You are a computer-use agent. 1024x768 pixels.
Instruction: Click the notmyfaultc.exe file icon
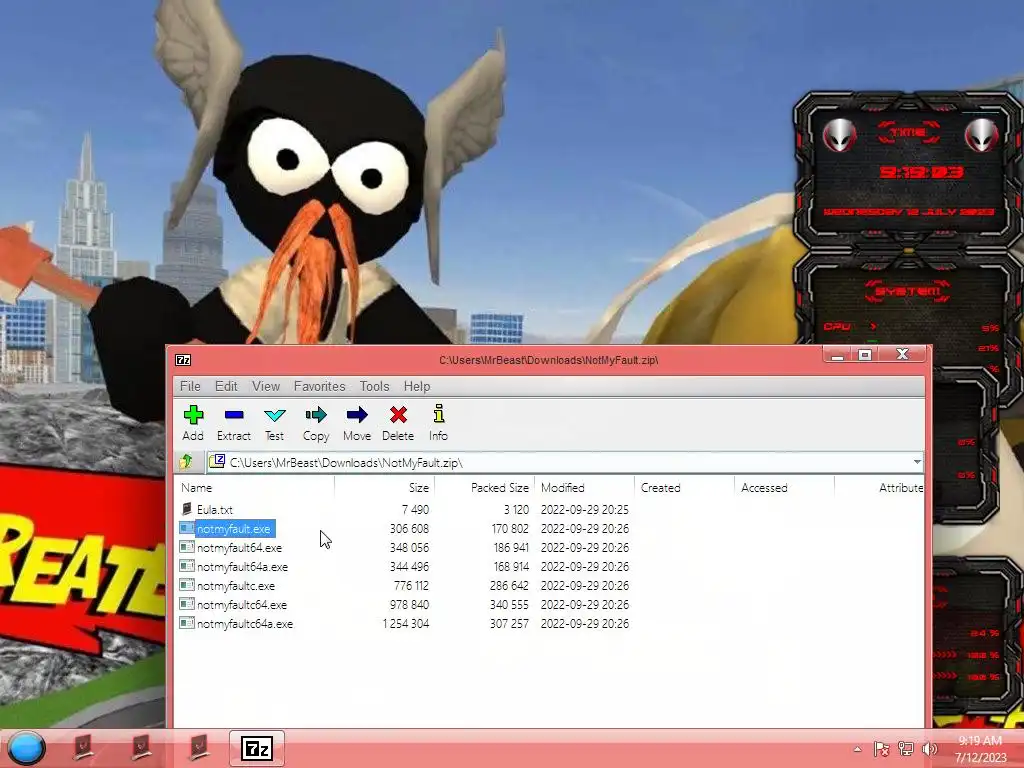(x=187, y=585)
